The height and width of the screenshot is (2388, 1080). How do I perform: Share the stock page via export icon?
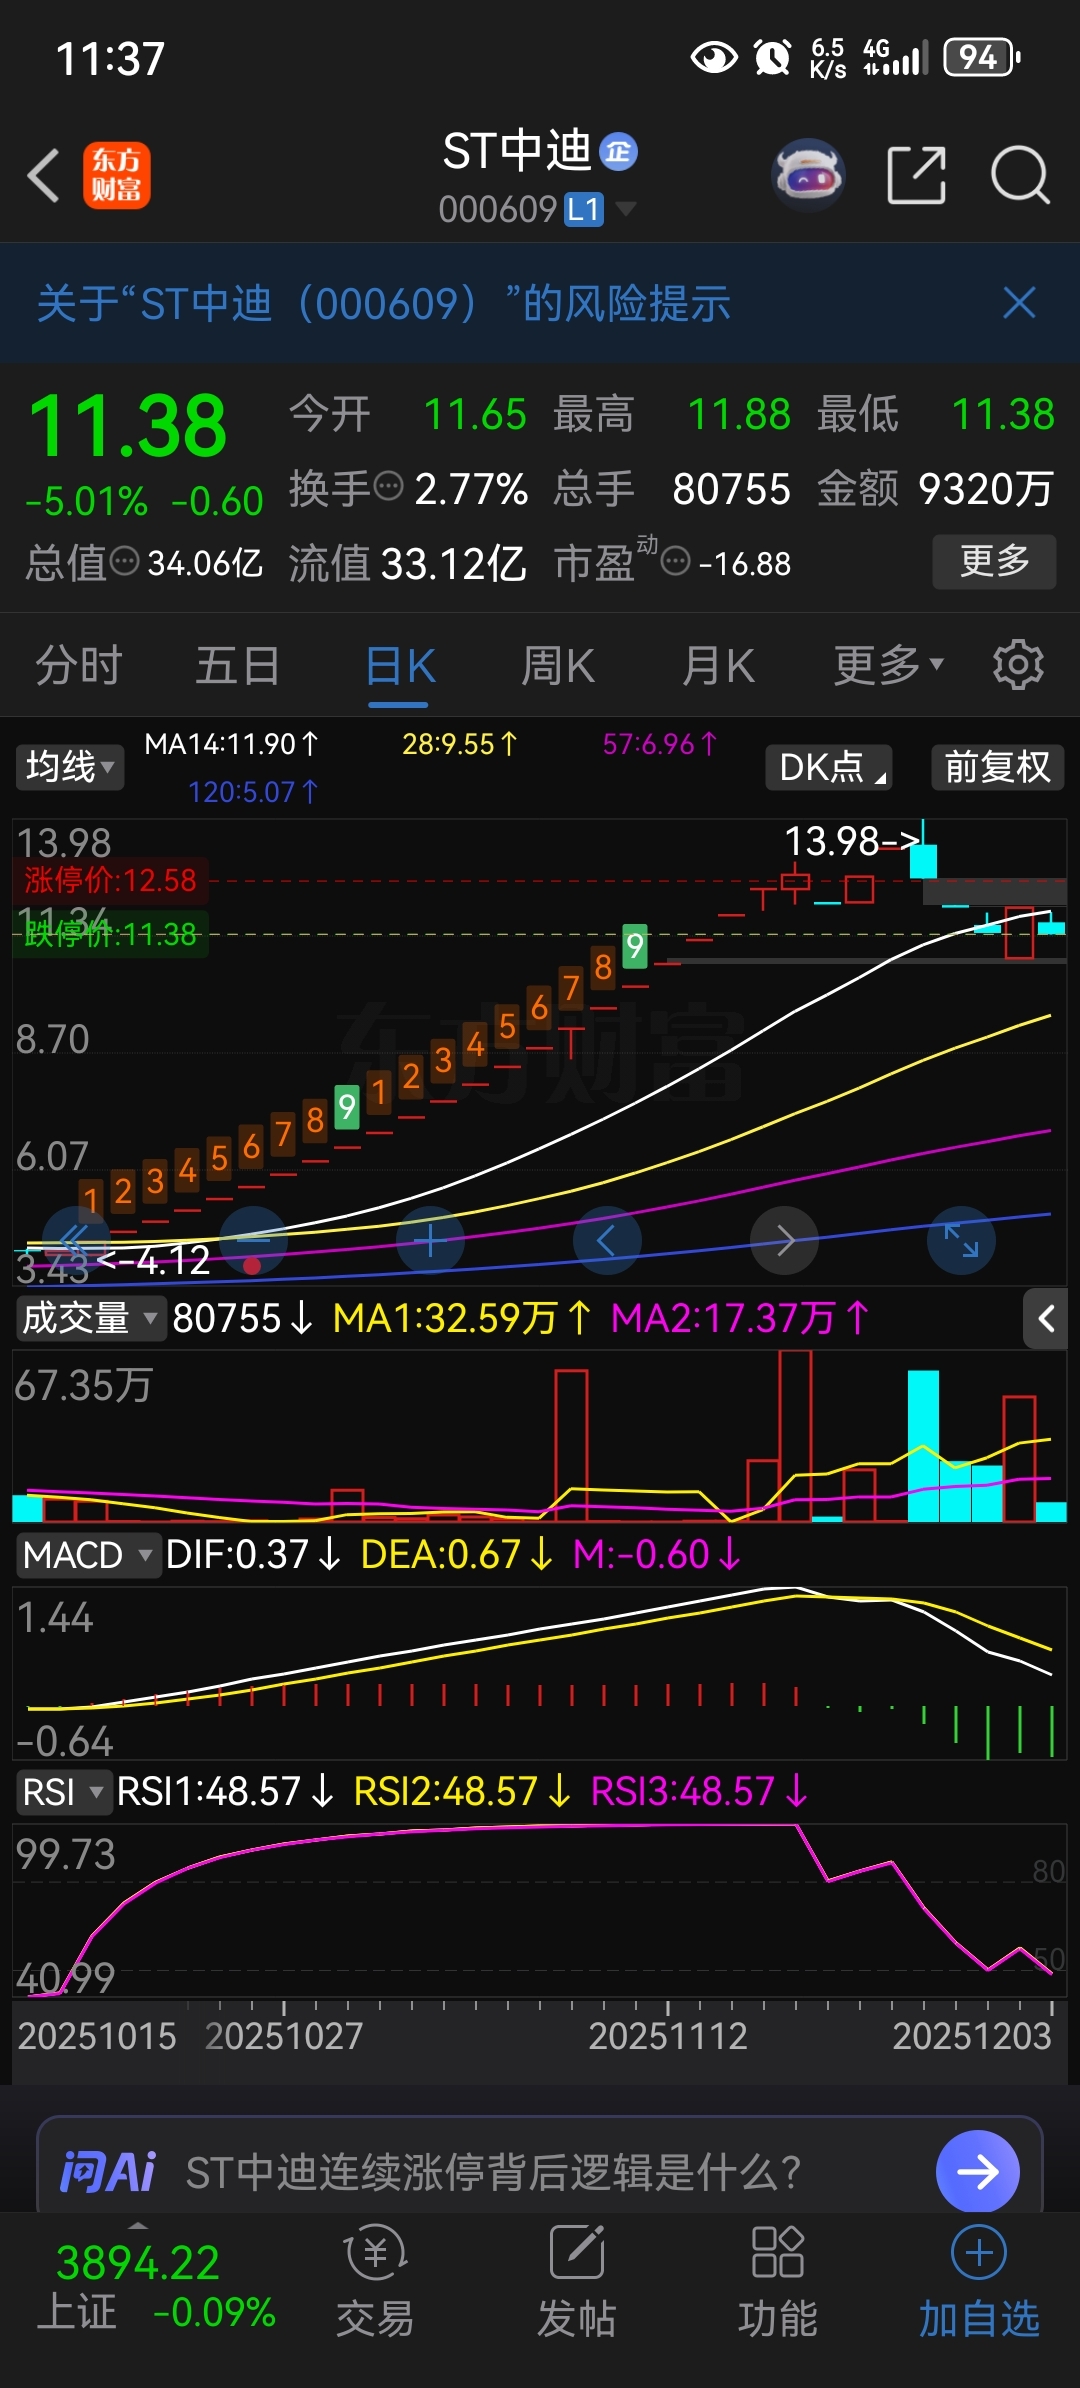(916, 175)
